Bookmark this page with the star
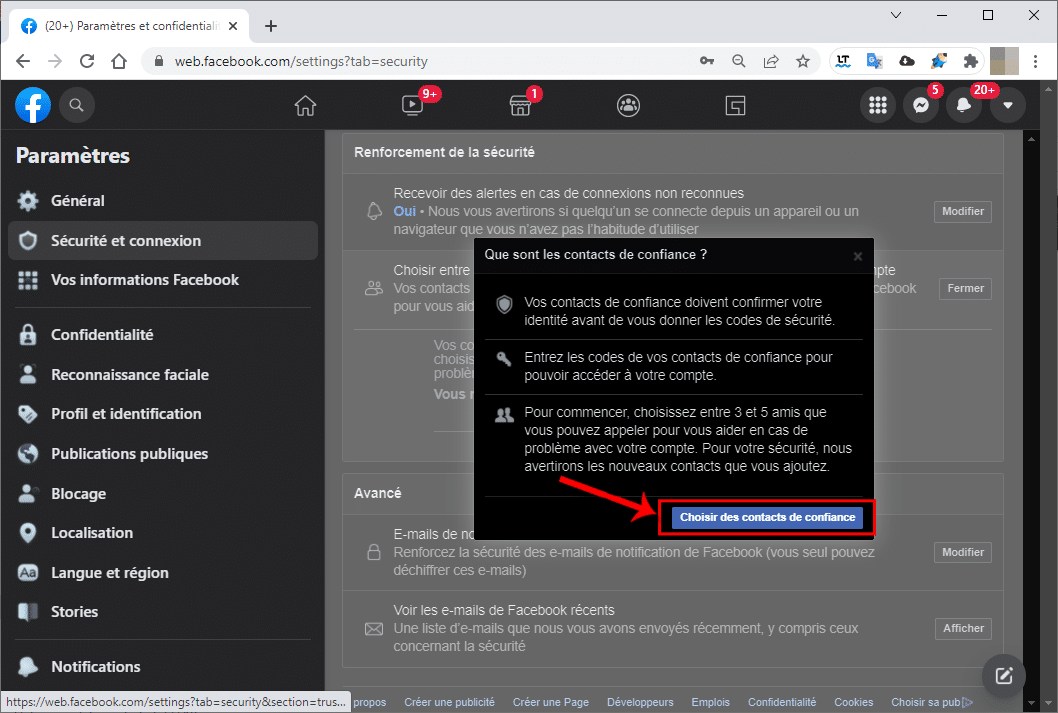 (x=802, y=61)
